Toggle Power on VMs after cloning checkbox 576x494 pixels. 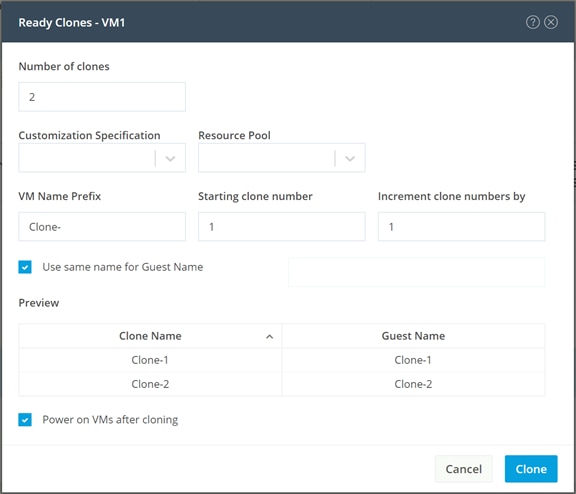[25, 419]
